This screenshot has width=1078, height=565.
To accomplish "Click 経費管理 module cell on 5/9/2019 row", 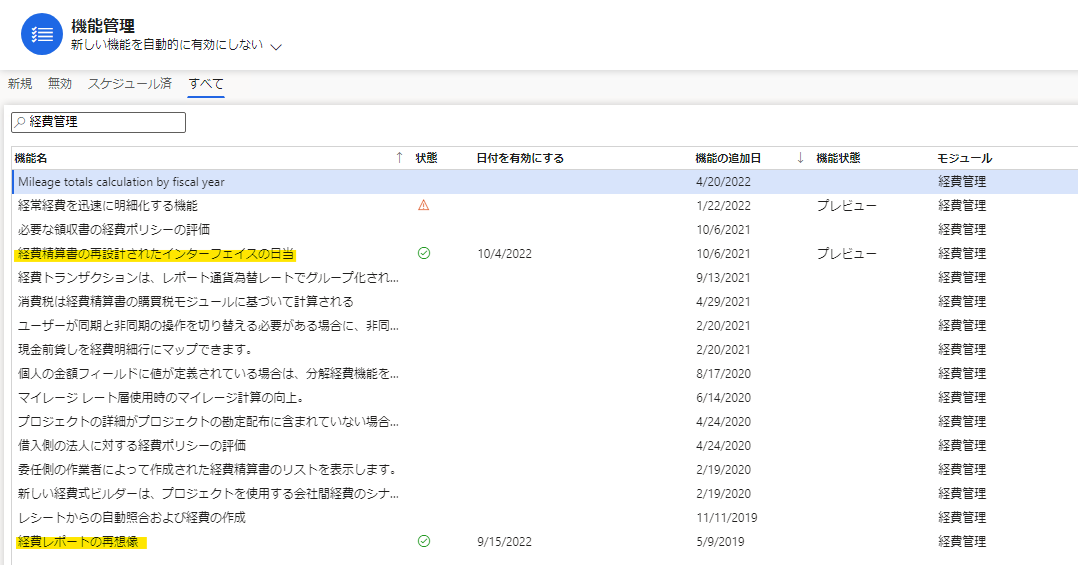I will coord(962,542).
